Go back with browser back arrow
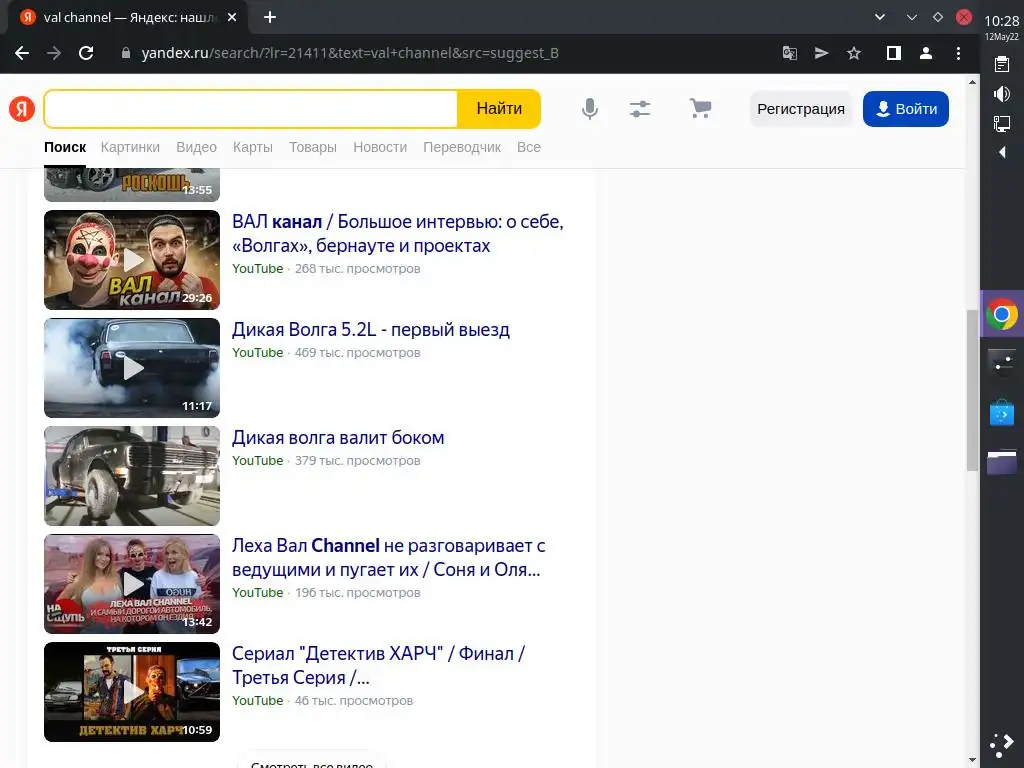Viewport: 1024px width, 768px height. (x=22, y=53)
